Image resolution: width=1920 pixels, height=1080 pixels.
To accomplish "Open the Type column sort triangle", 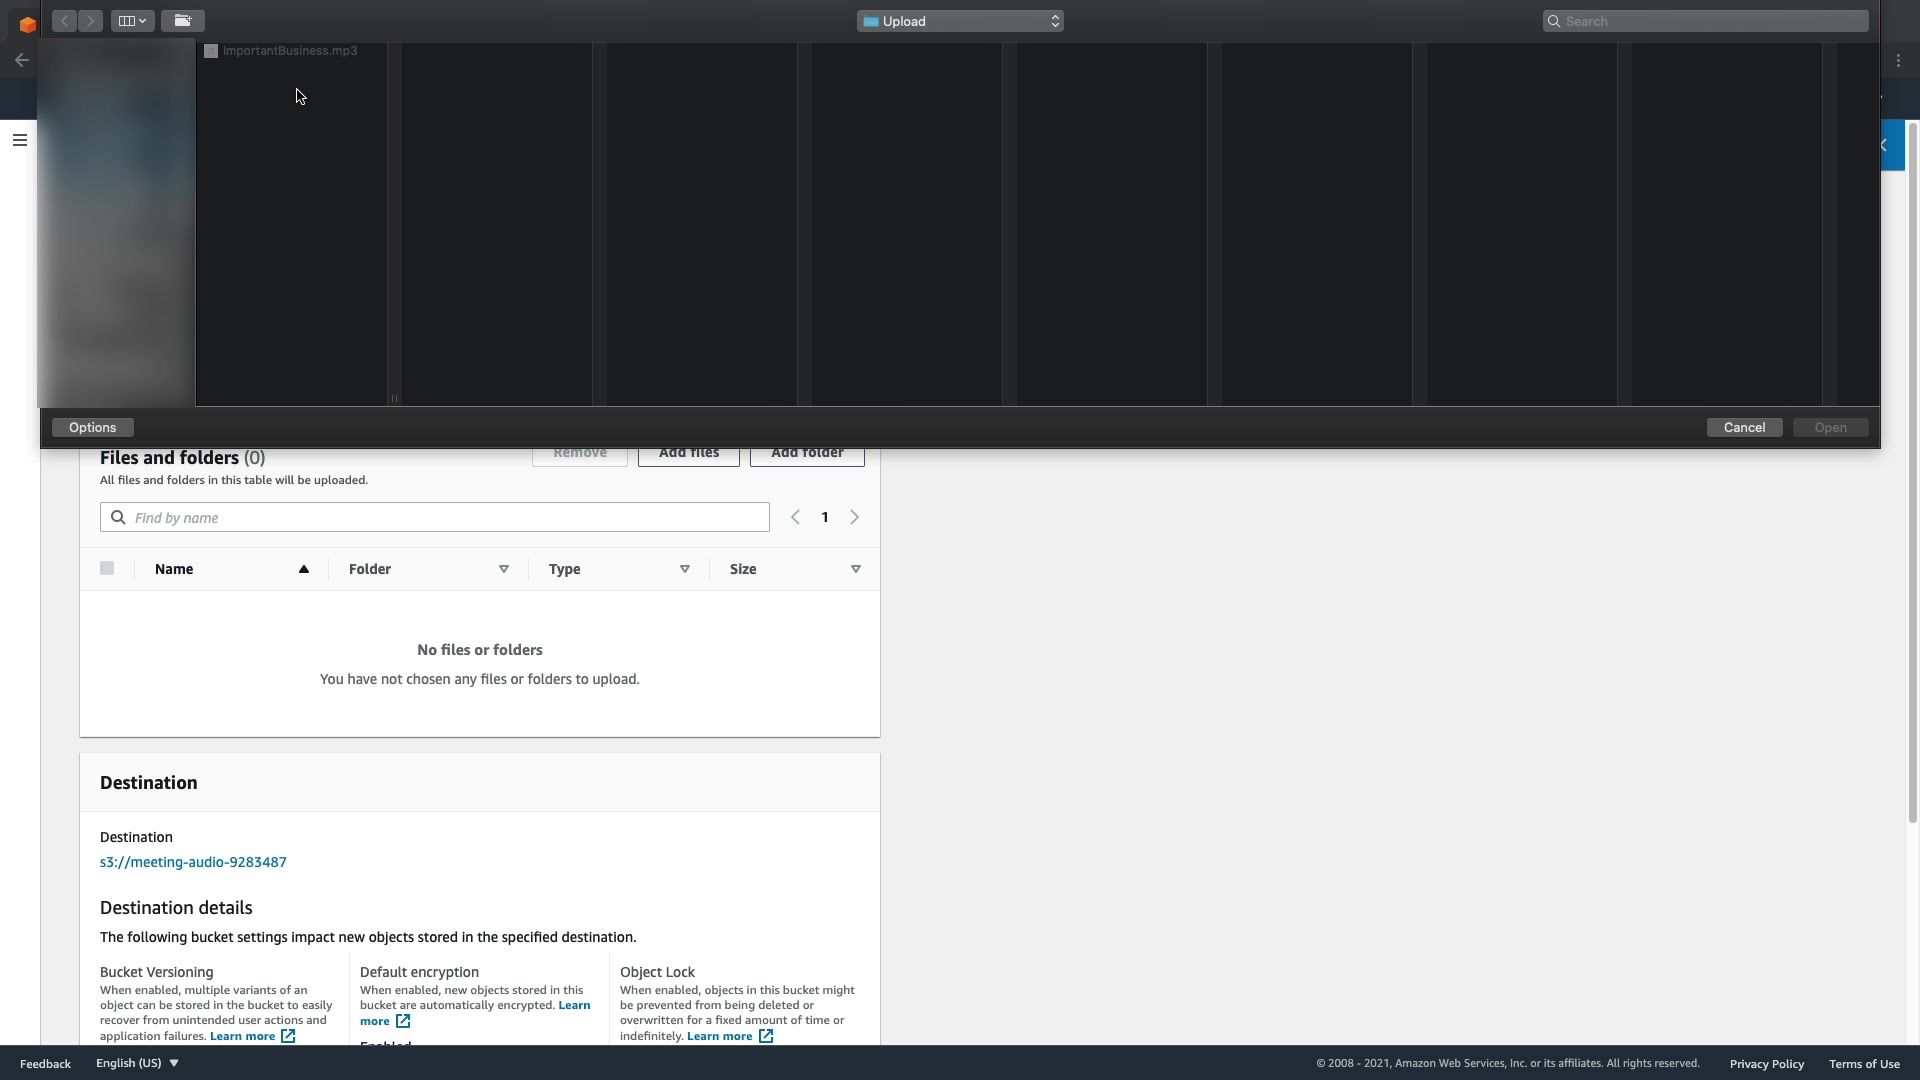I will [685, 570].
